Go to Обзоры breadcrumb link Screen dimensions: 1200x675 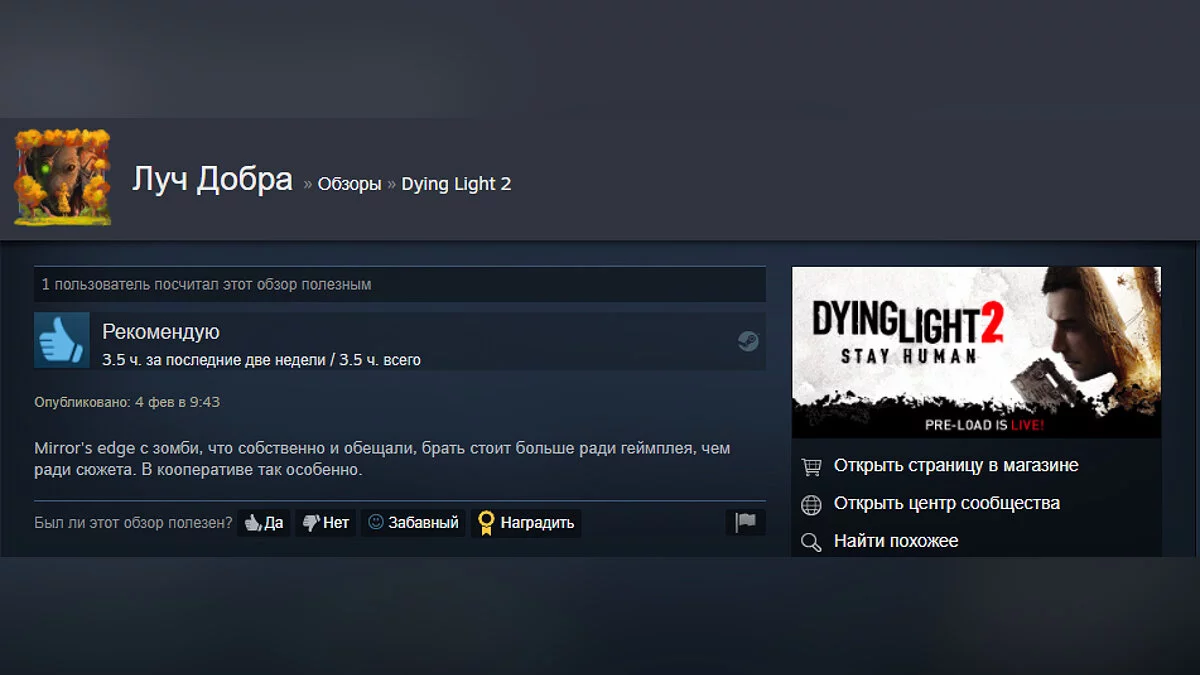pos(349,184)
